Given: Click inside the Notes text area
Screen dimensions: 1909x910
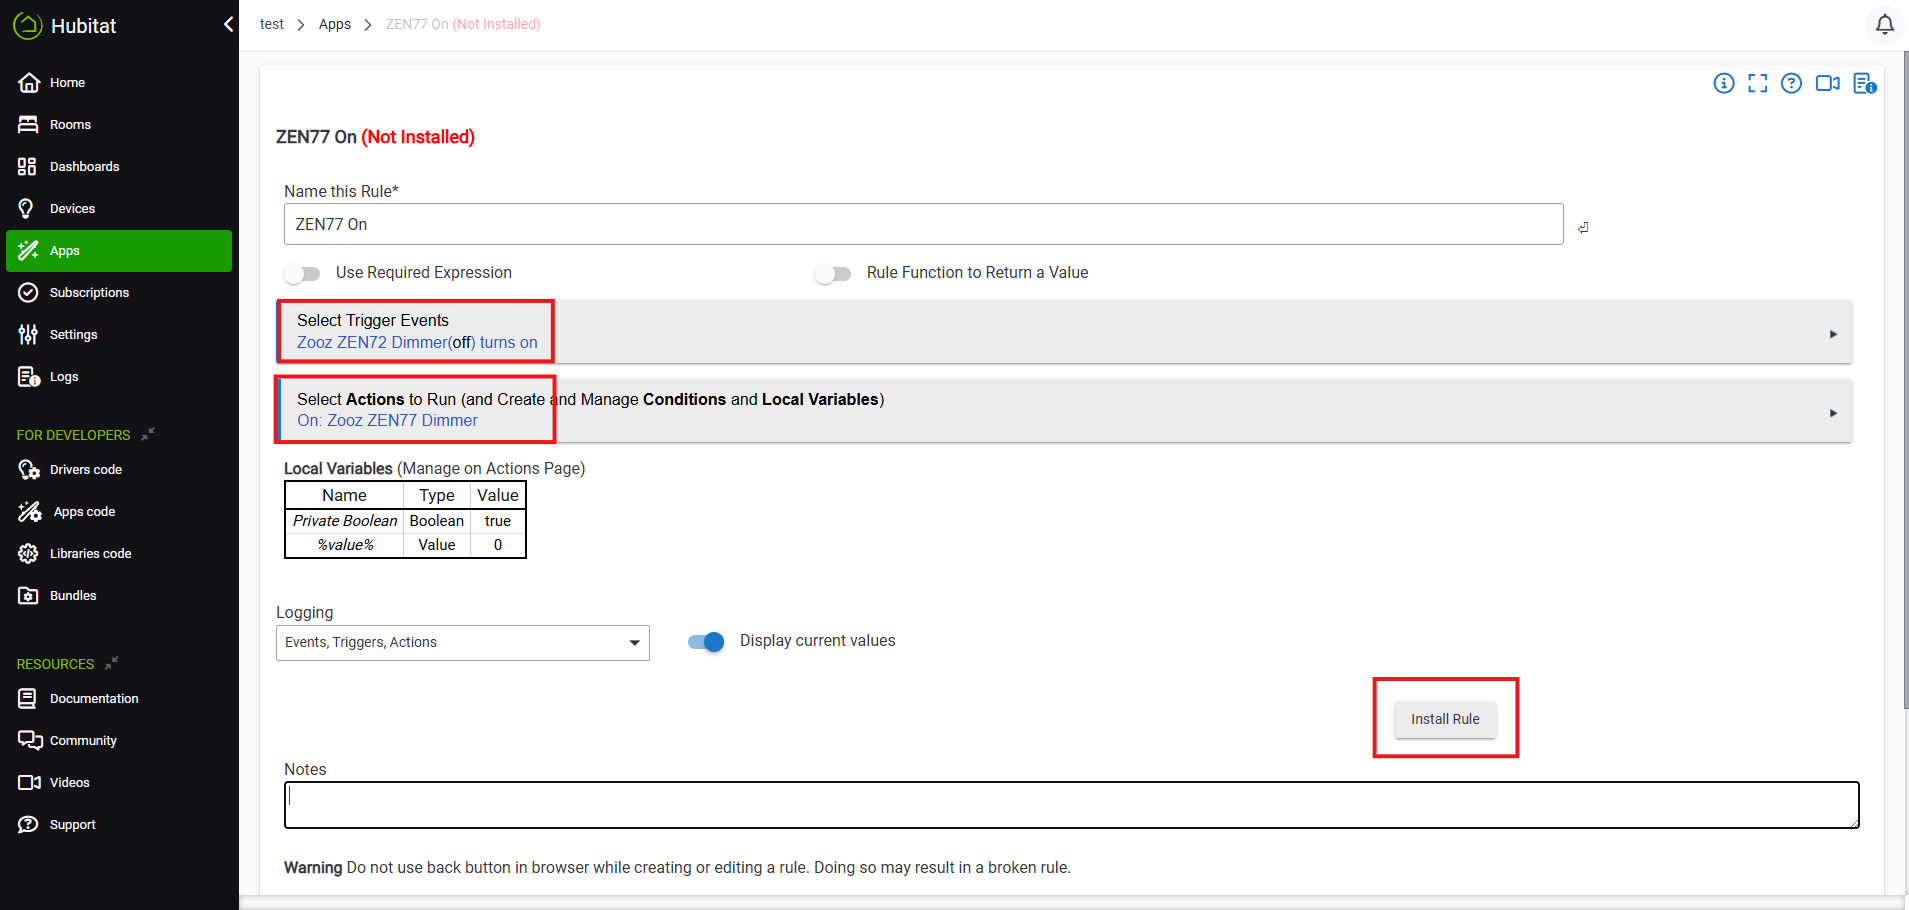Looking at the screenshot, I should (1071, 805).
